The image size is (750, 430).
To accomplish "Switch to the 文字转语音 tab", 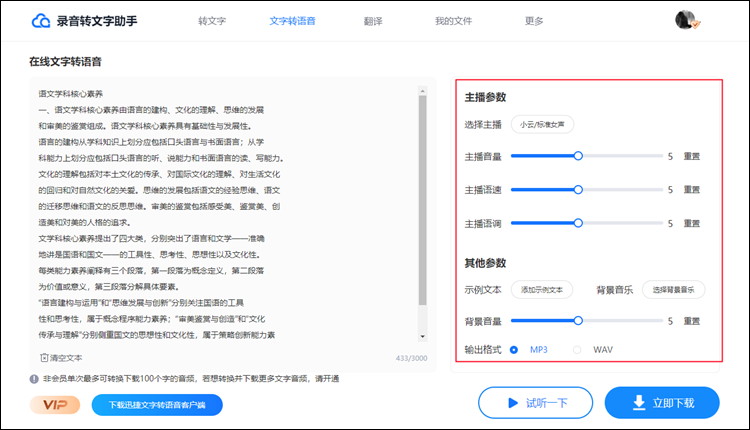I will [292, 21].
